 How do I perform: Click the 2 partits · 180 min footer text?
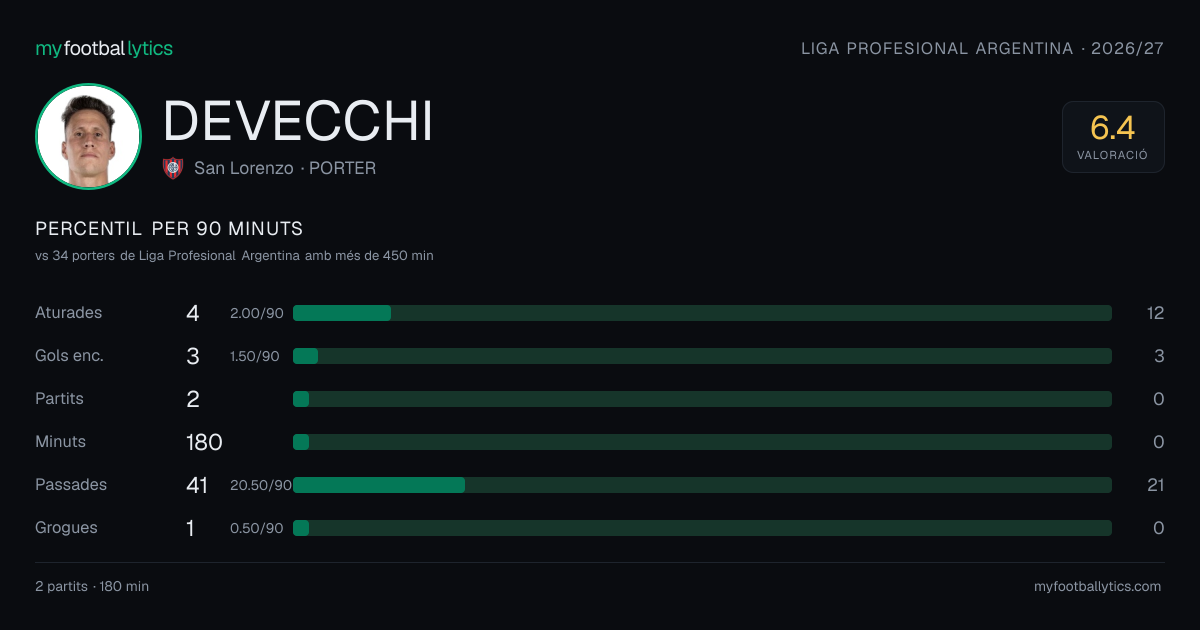point(92,587)
